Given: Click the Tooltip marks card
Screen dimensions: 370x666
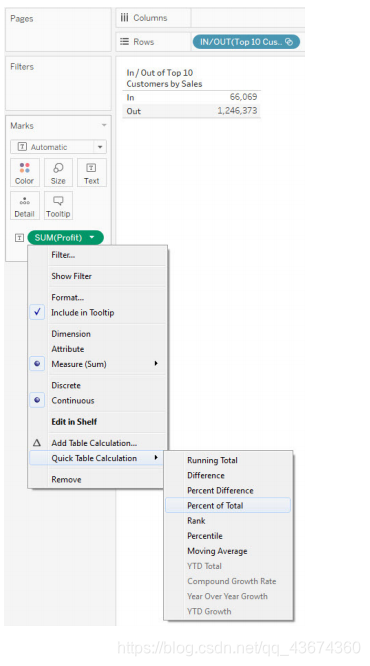Looking at the screenshot, I should coord(58,206).
